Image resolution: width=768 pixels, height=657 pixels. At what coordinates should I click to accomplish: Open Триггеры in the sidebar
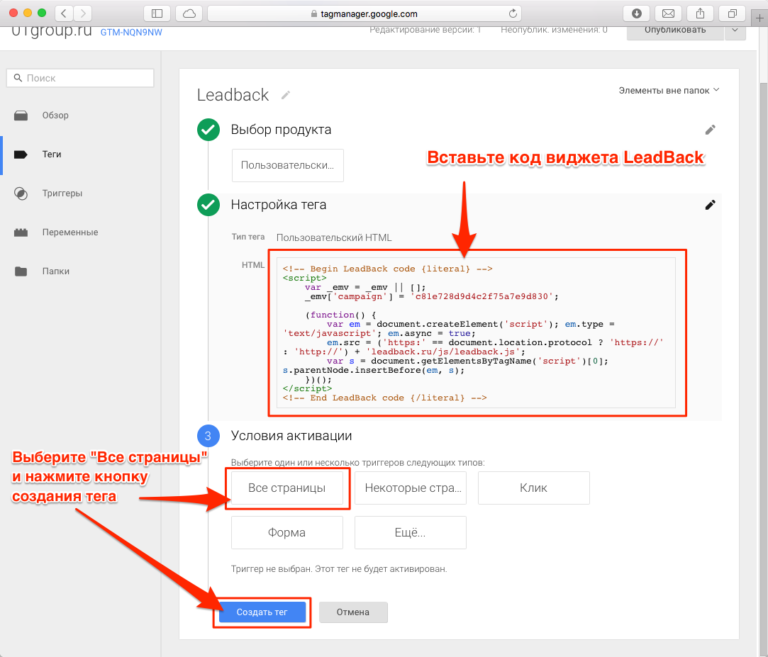coord(62,193)
